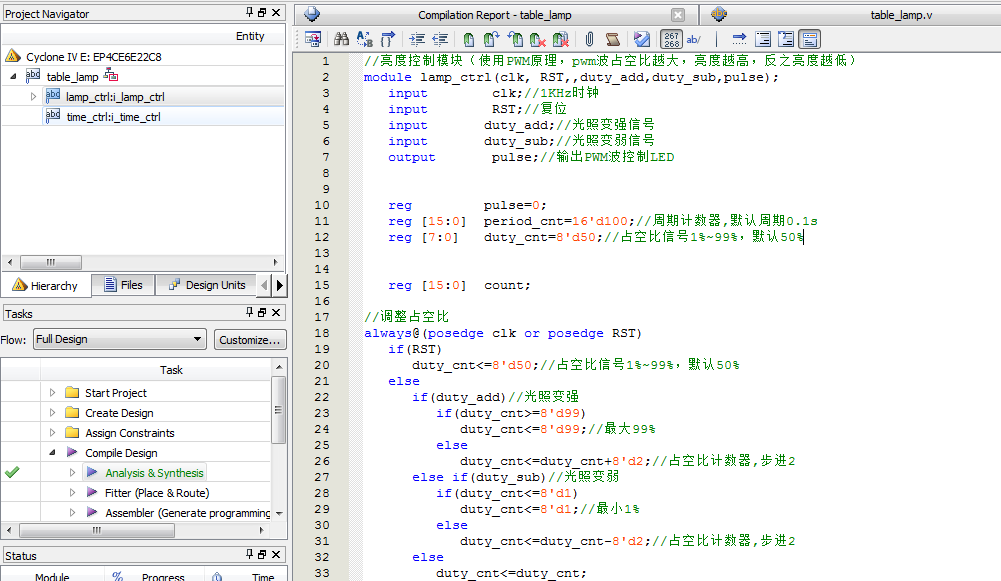This screenshot has width=1001, height=581.
Task: Click the Tasks vertical scrollbar thumb
Action: pos(278,409)
